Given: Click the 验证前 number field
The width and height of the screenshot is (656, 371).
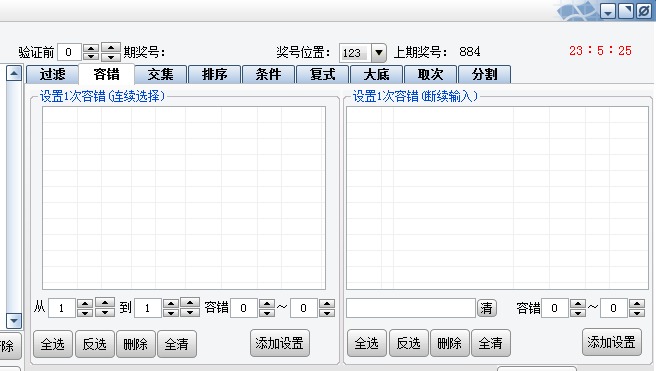Looking at the screenshot, I should [x=69, y=52].
